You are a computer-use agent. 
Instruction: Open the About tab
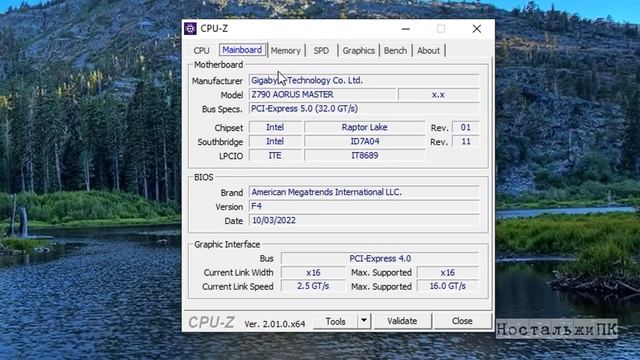coord(428,51)
